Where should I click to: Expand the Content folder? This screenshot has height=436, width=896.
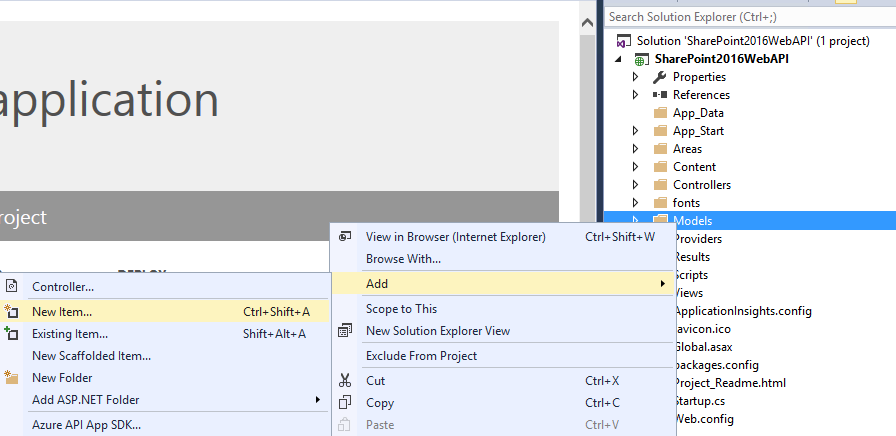[x=635, y=167]
